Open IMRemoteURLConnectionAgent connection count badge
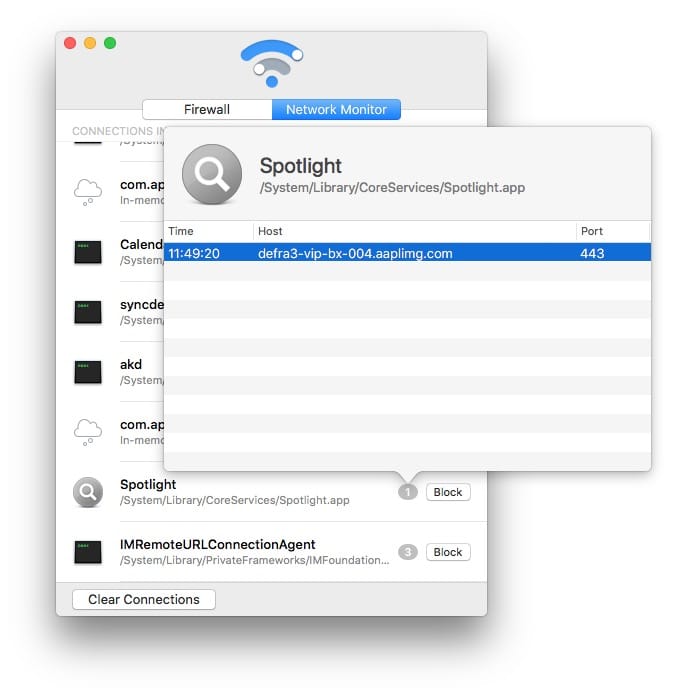The image size is (681, 696). (408, 552)
